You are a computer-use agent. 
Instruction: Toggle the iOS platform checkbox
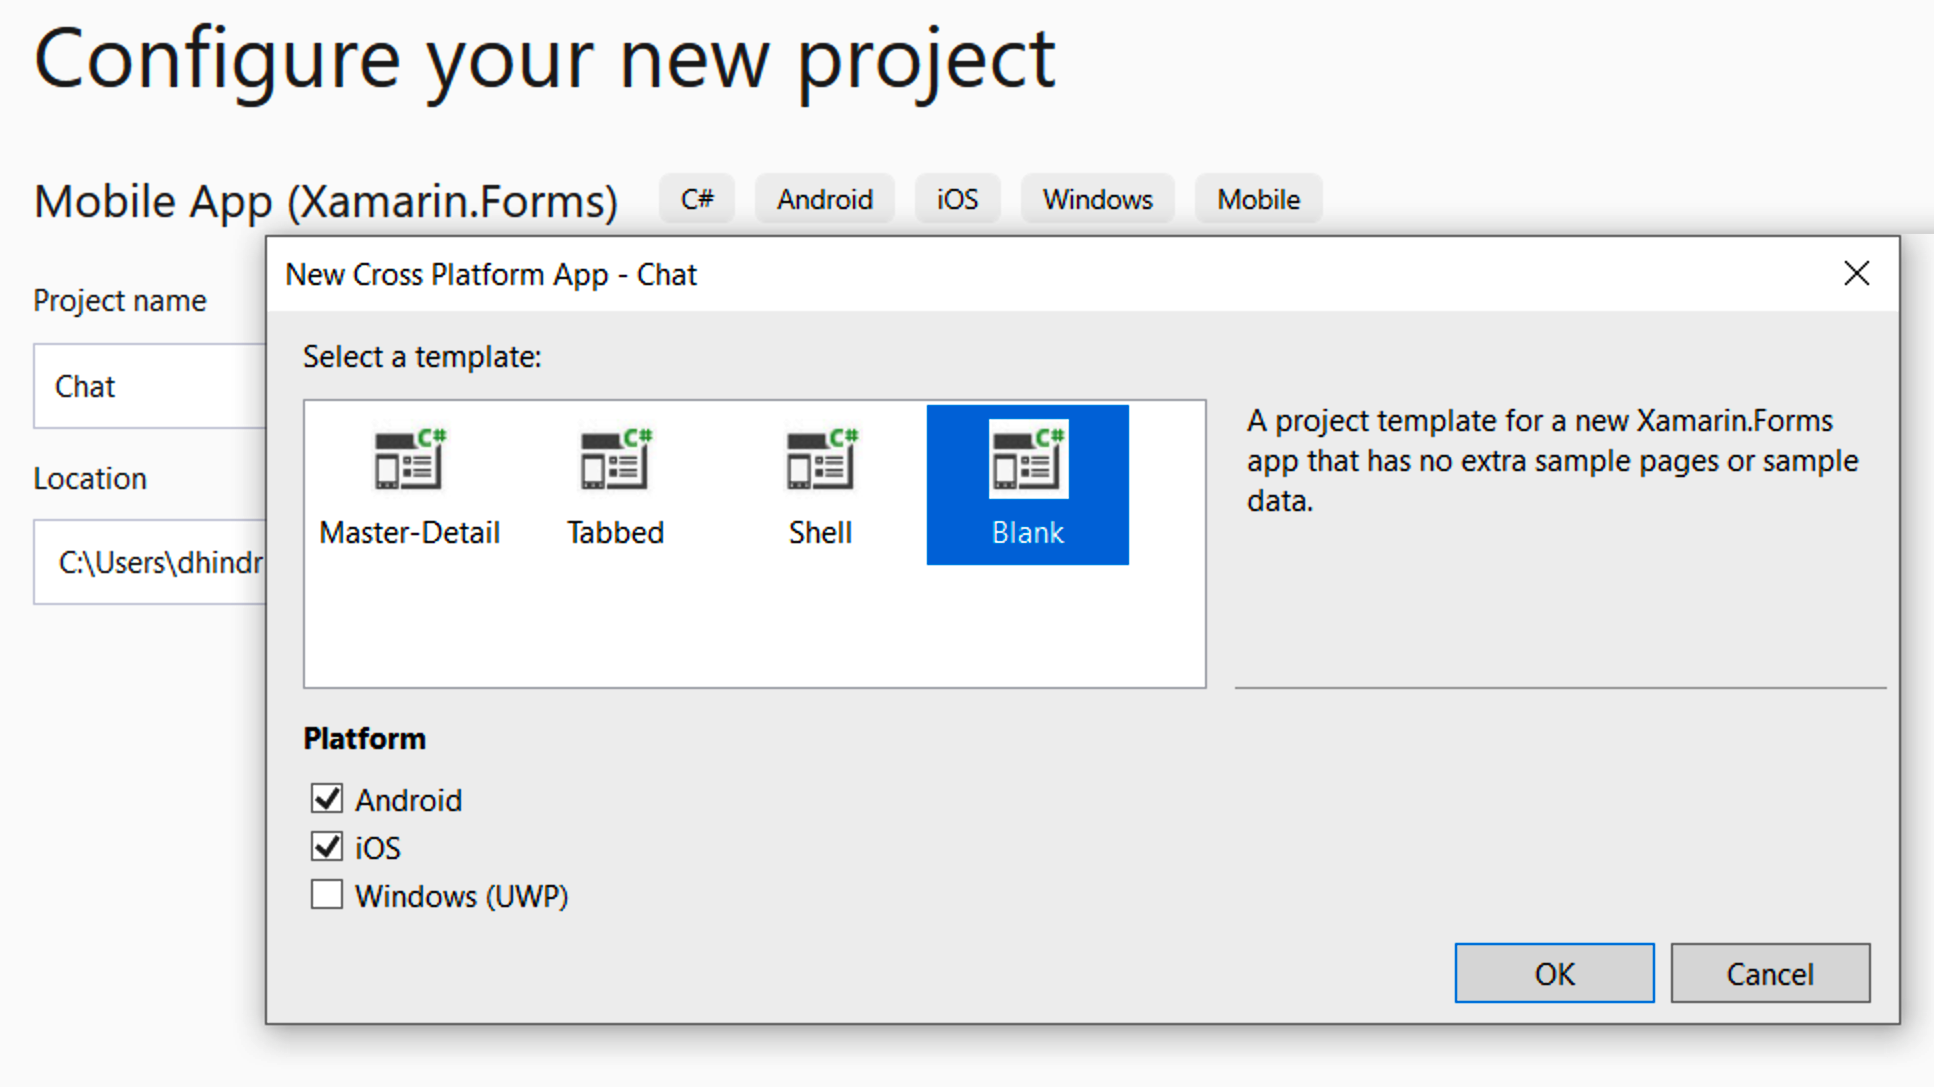(x=327, y=847)
